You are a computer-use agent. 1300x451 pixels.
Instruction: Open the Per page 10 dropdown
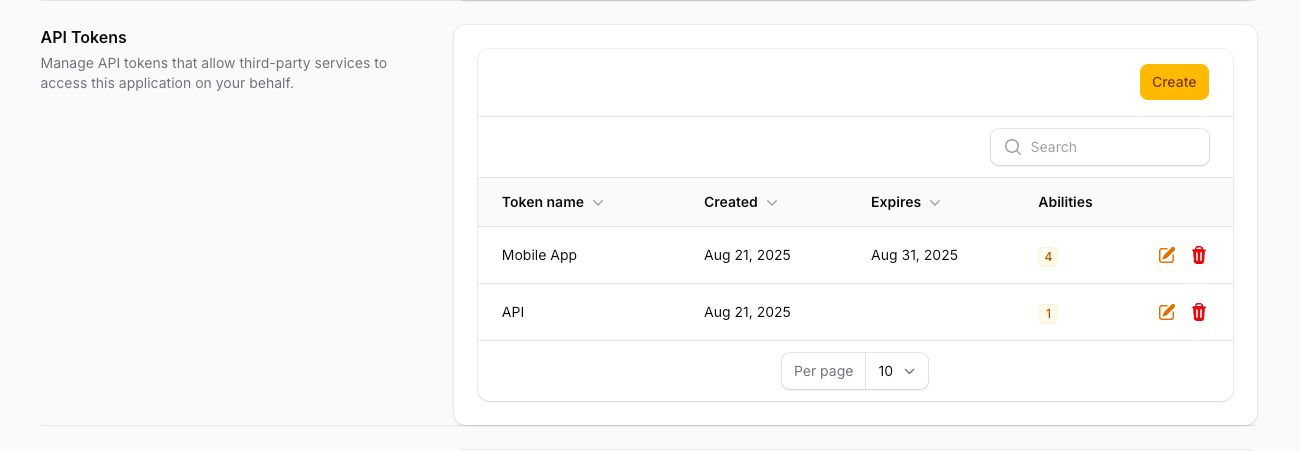coord(896,371)
